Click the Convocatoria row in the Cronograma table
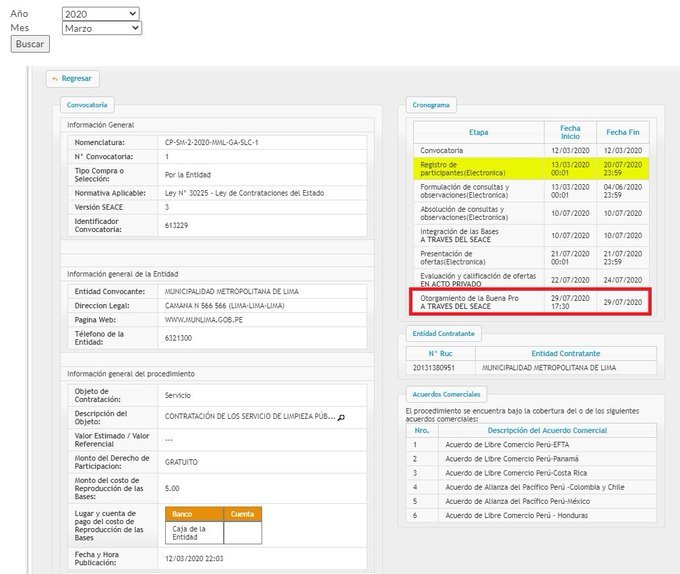This screenshot has width=680, height=574. (531, 150)
